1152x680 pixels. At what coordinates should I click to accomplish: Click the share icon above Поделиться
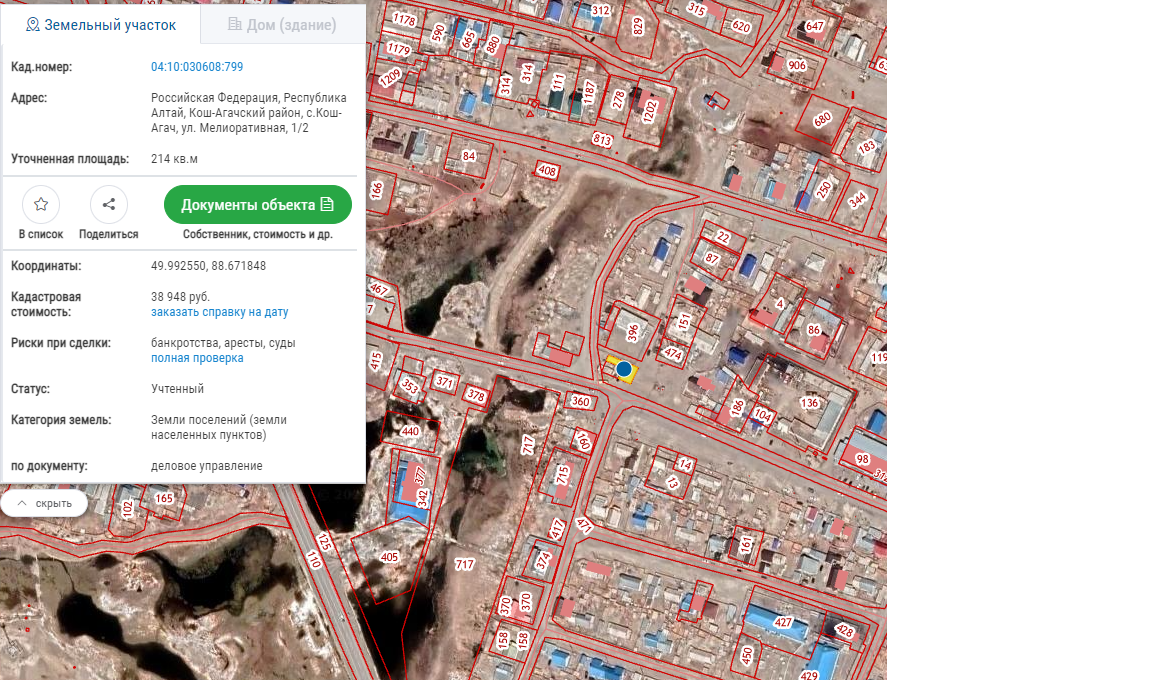(x=109, y=204)
